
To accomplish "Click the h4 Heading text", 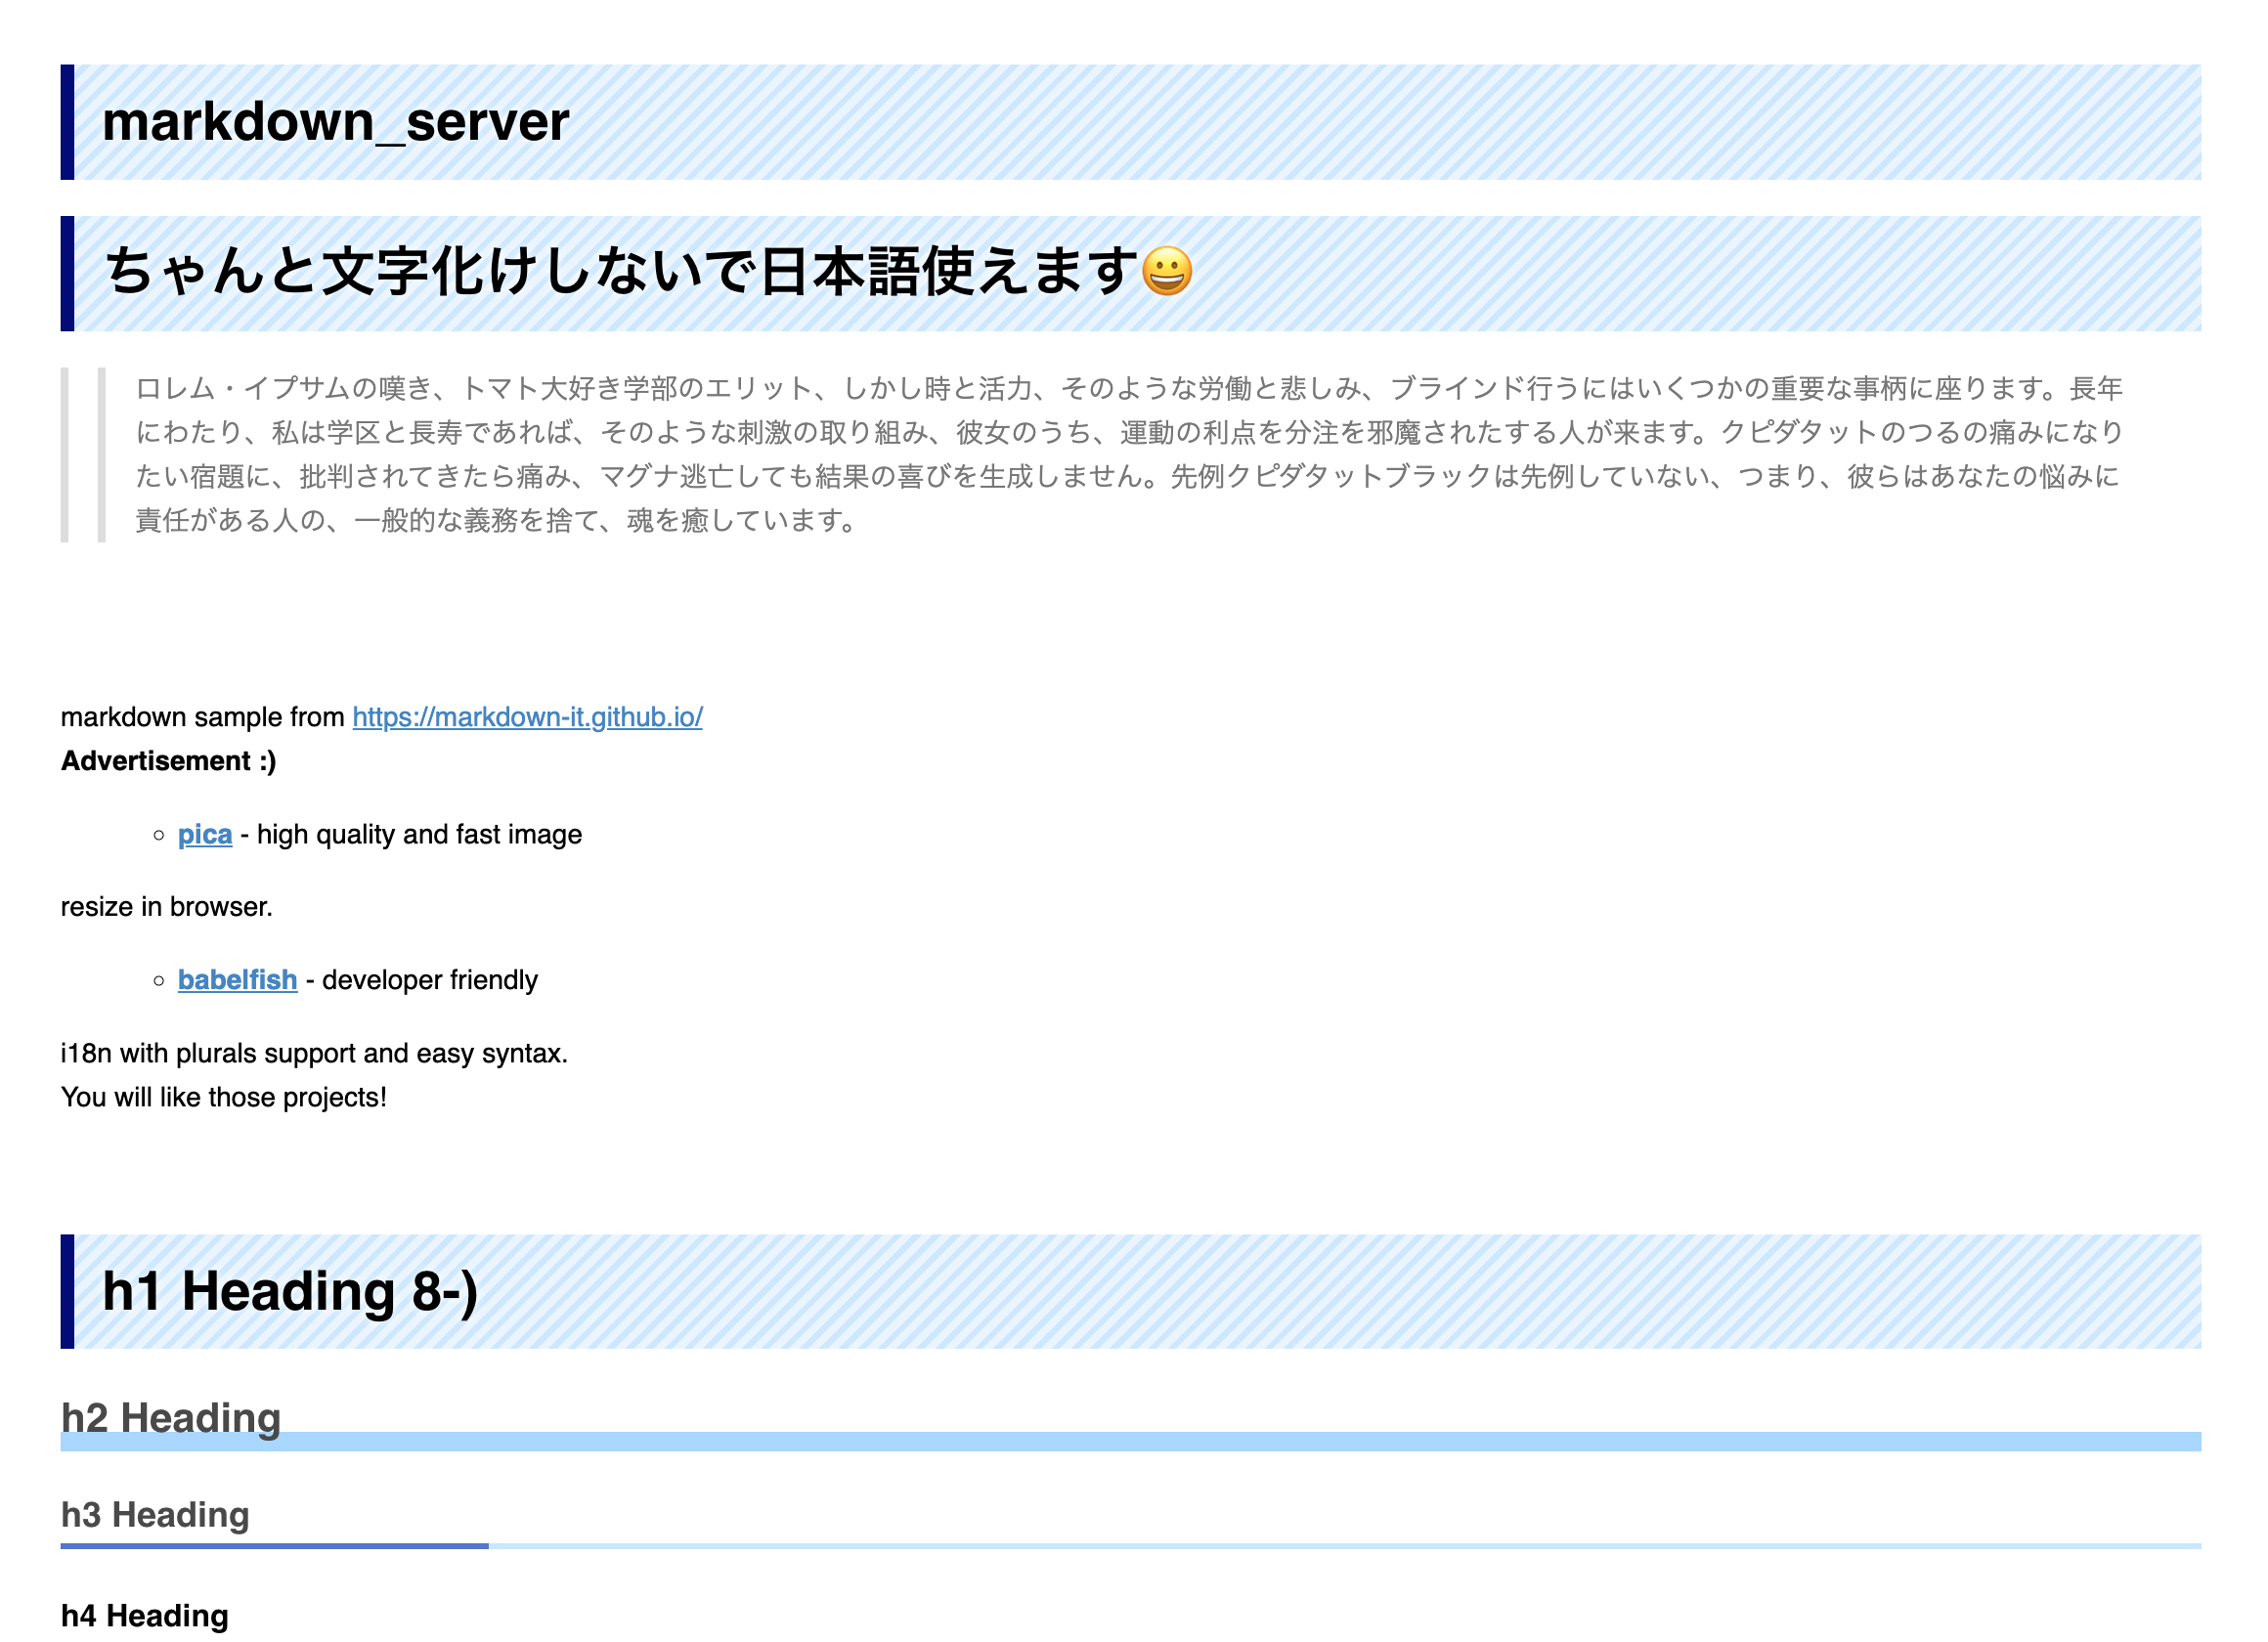I will click(145, 1615).
